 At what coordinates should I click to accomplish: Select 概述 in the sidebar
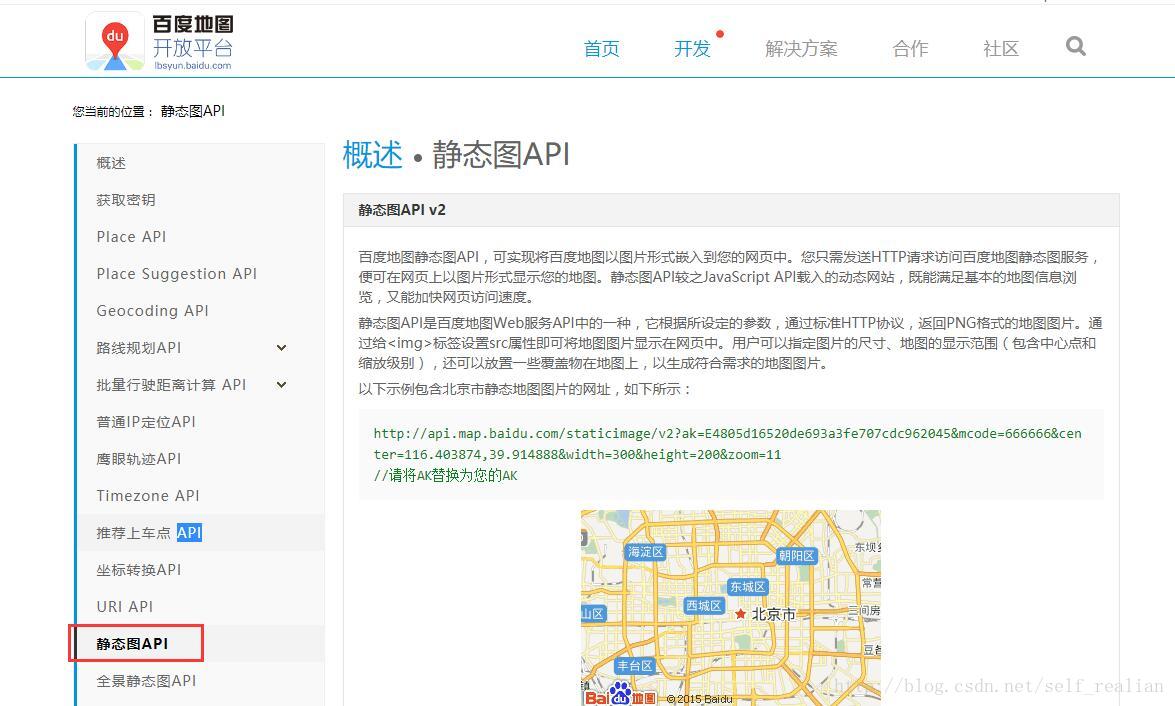[111, 163]
